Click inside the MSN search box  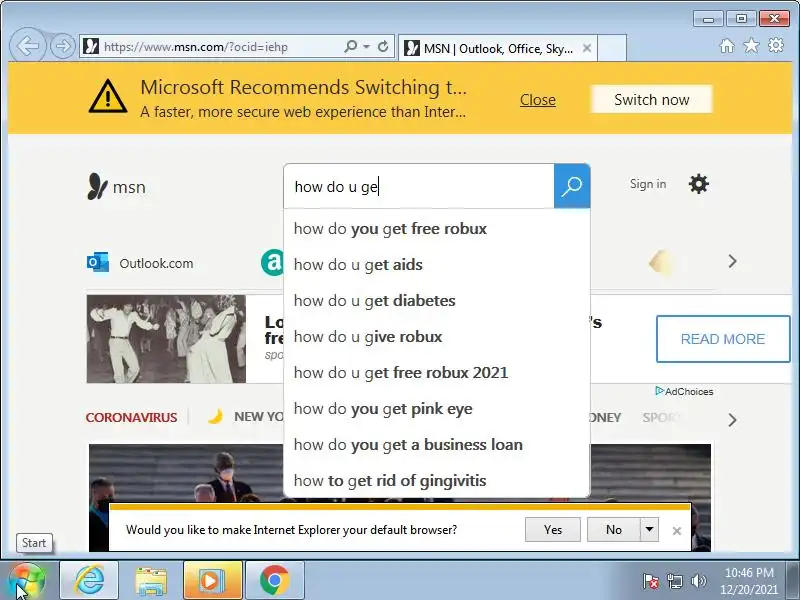[419, 186]
